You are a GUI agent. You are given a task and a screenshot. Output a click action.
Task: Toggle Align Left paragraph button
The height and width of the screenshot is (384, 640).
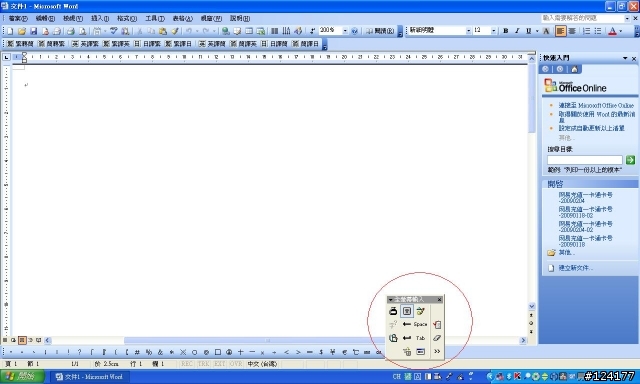(x=560, y=31)
